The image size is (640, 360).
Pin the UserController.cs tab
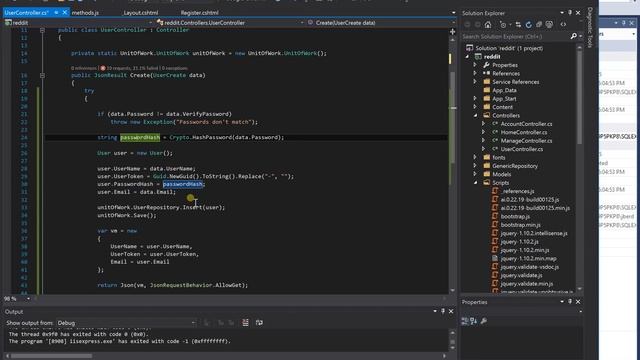[56, 13]
